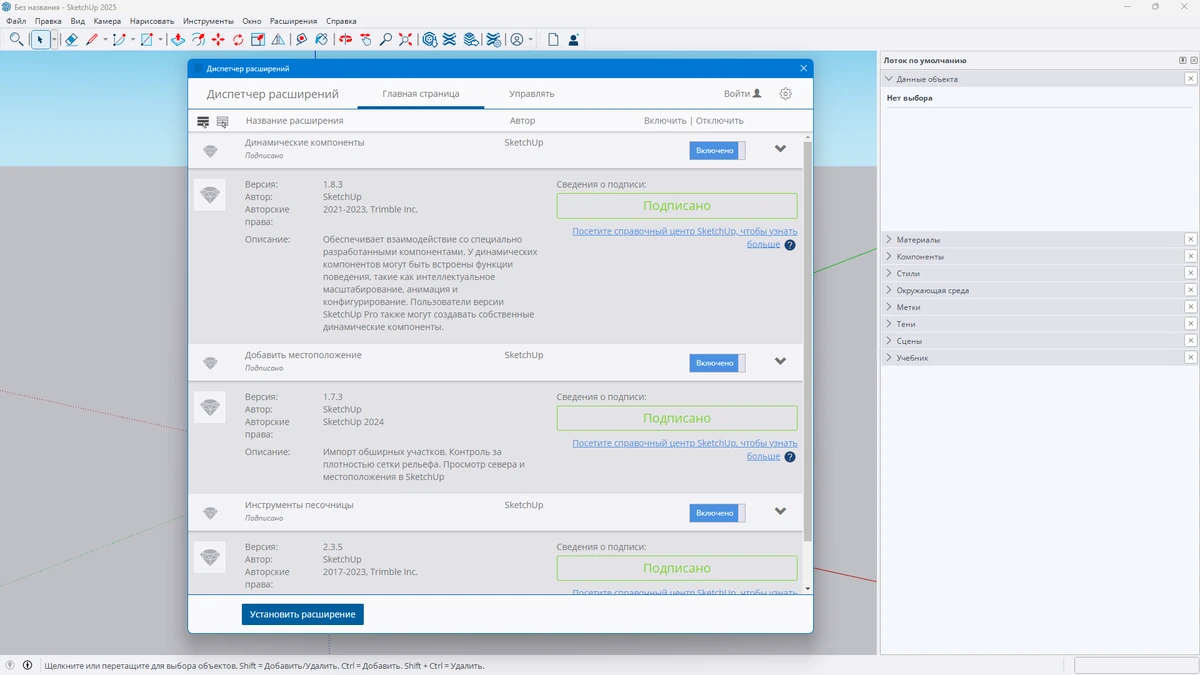Click the second list filter icon beside Название расширения
The image size is (1200, 675).
[x=222, y=121]
